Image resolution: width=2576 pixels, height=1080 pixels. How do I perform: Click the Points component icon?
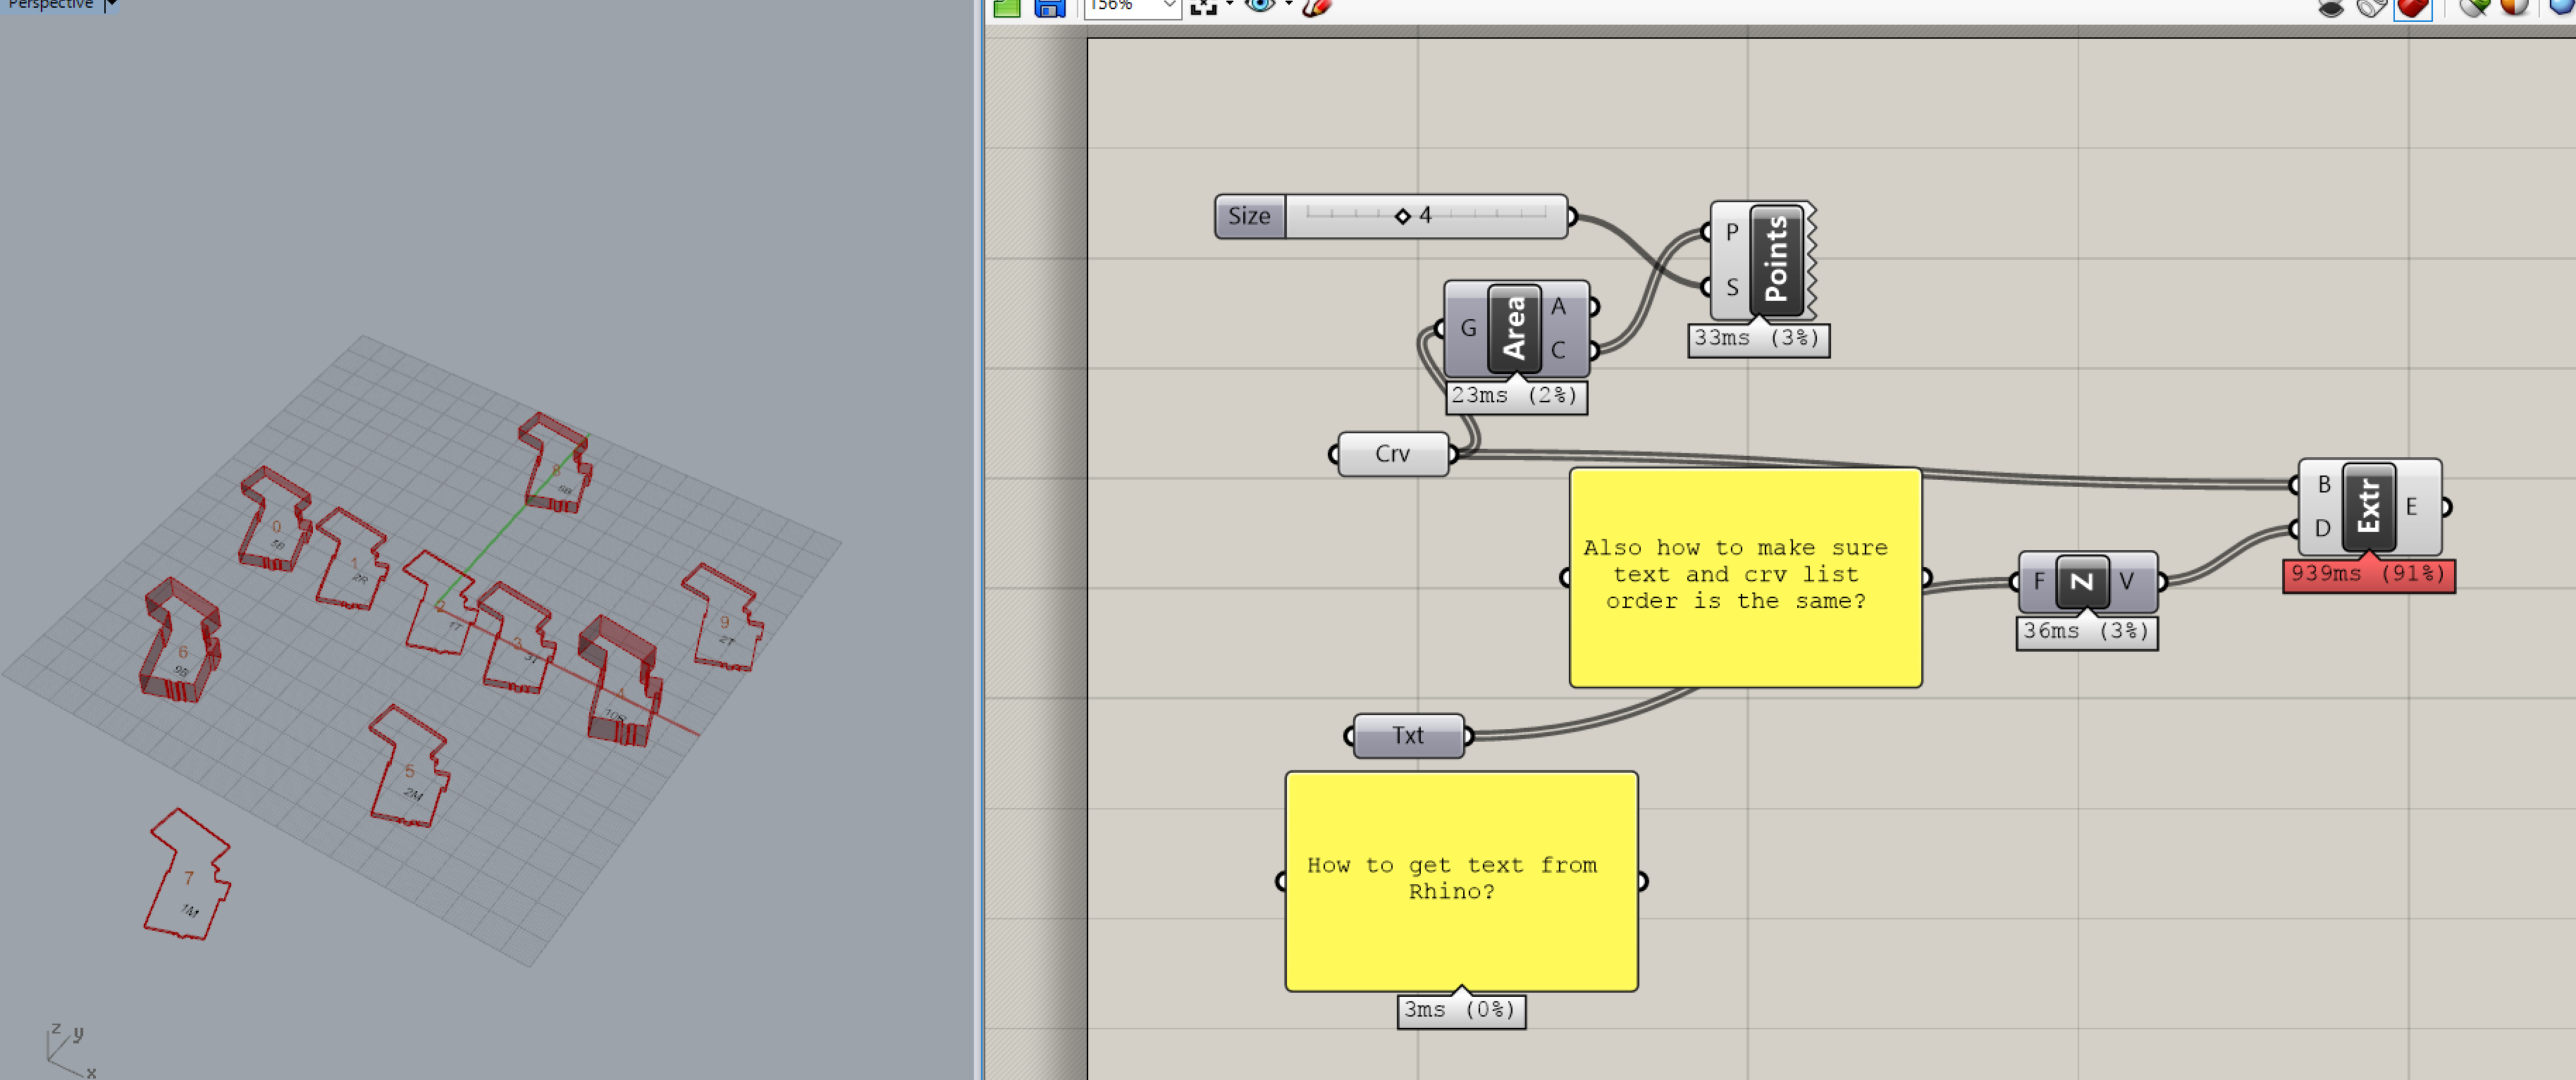pos(1776,260)
